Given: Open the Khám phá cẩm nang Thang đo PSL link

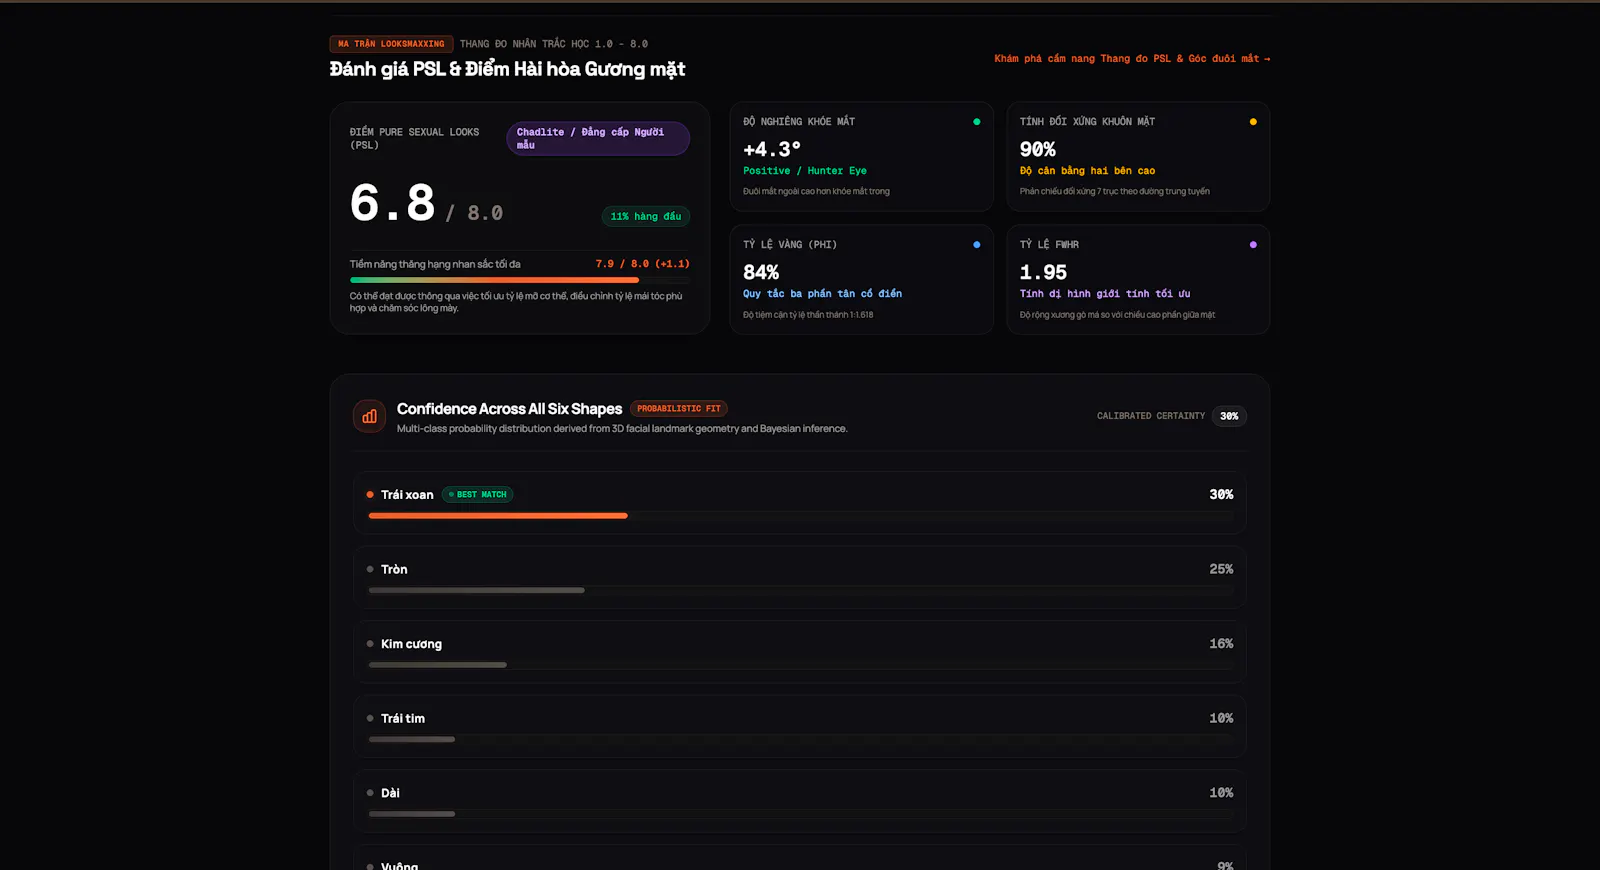Looking at the screenshot, I should tap(1132, 59).
